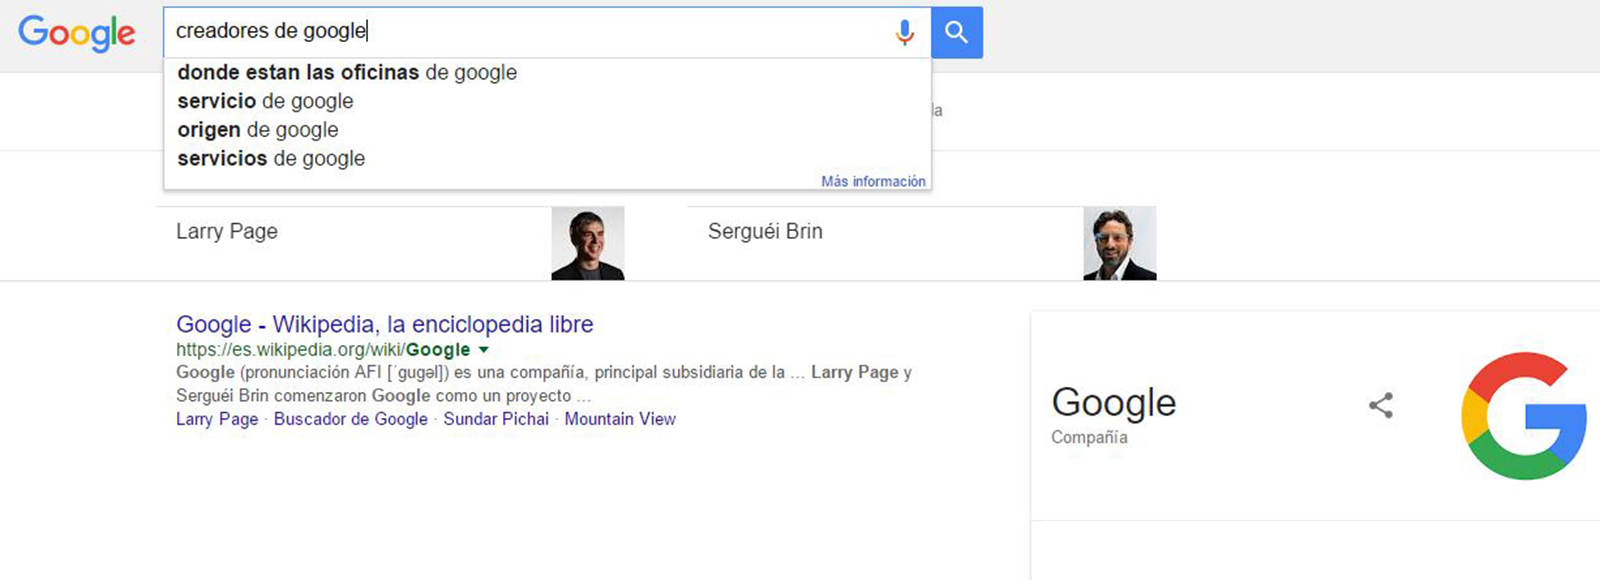The width and height of the screenshot is (1600, 580).
Task: Follow the 'Buscador de Google' sitelink
Action: pos(351,419)
